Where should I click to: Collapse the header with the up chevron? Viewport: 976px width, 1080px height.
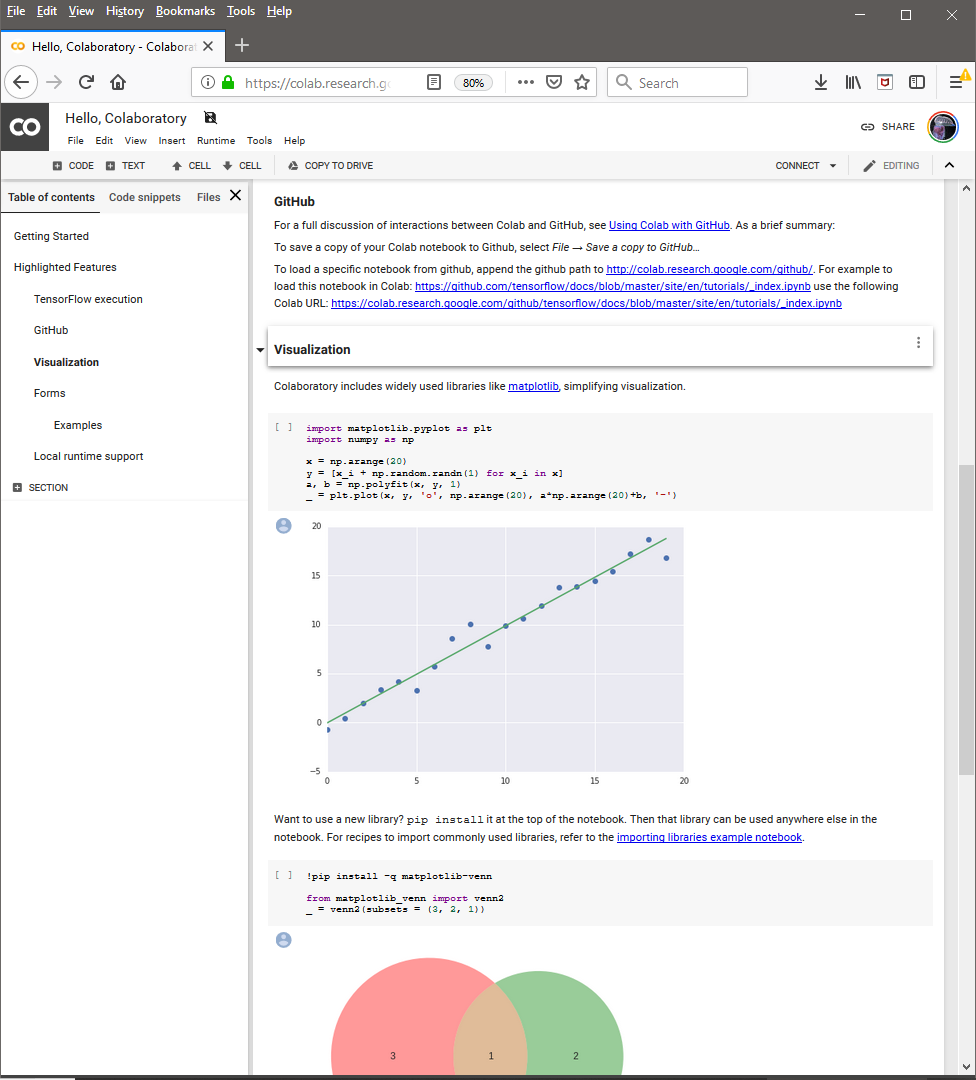point(949,165)
